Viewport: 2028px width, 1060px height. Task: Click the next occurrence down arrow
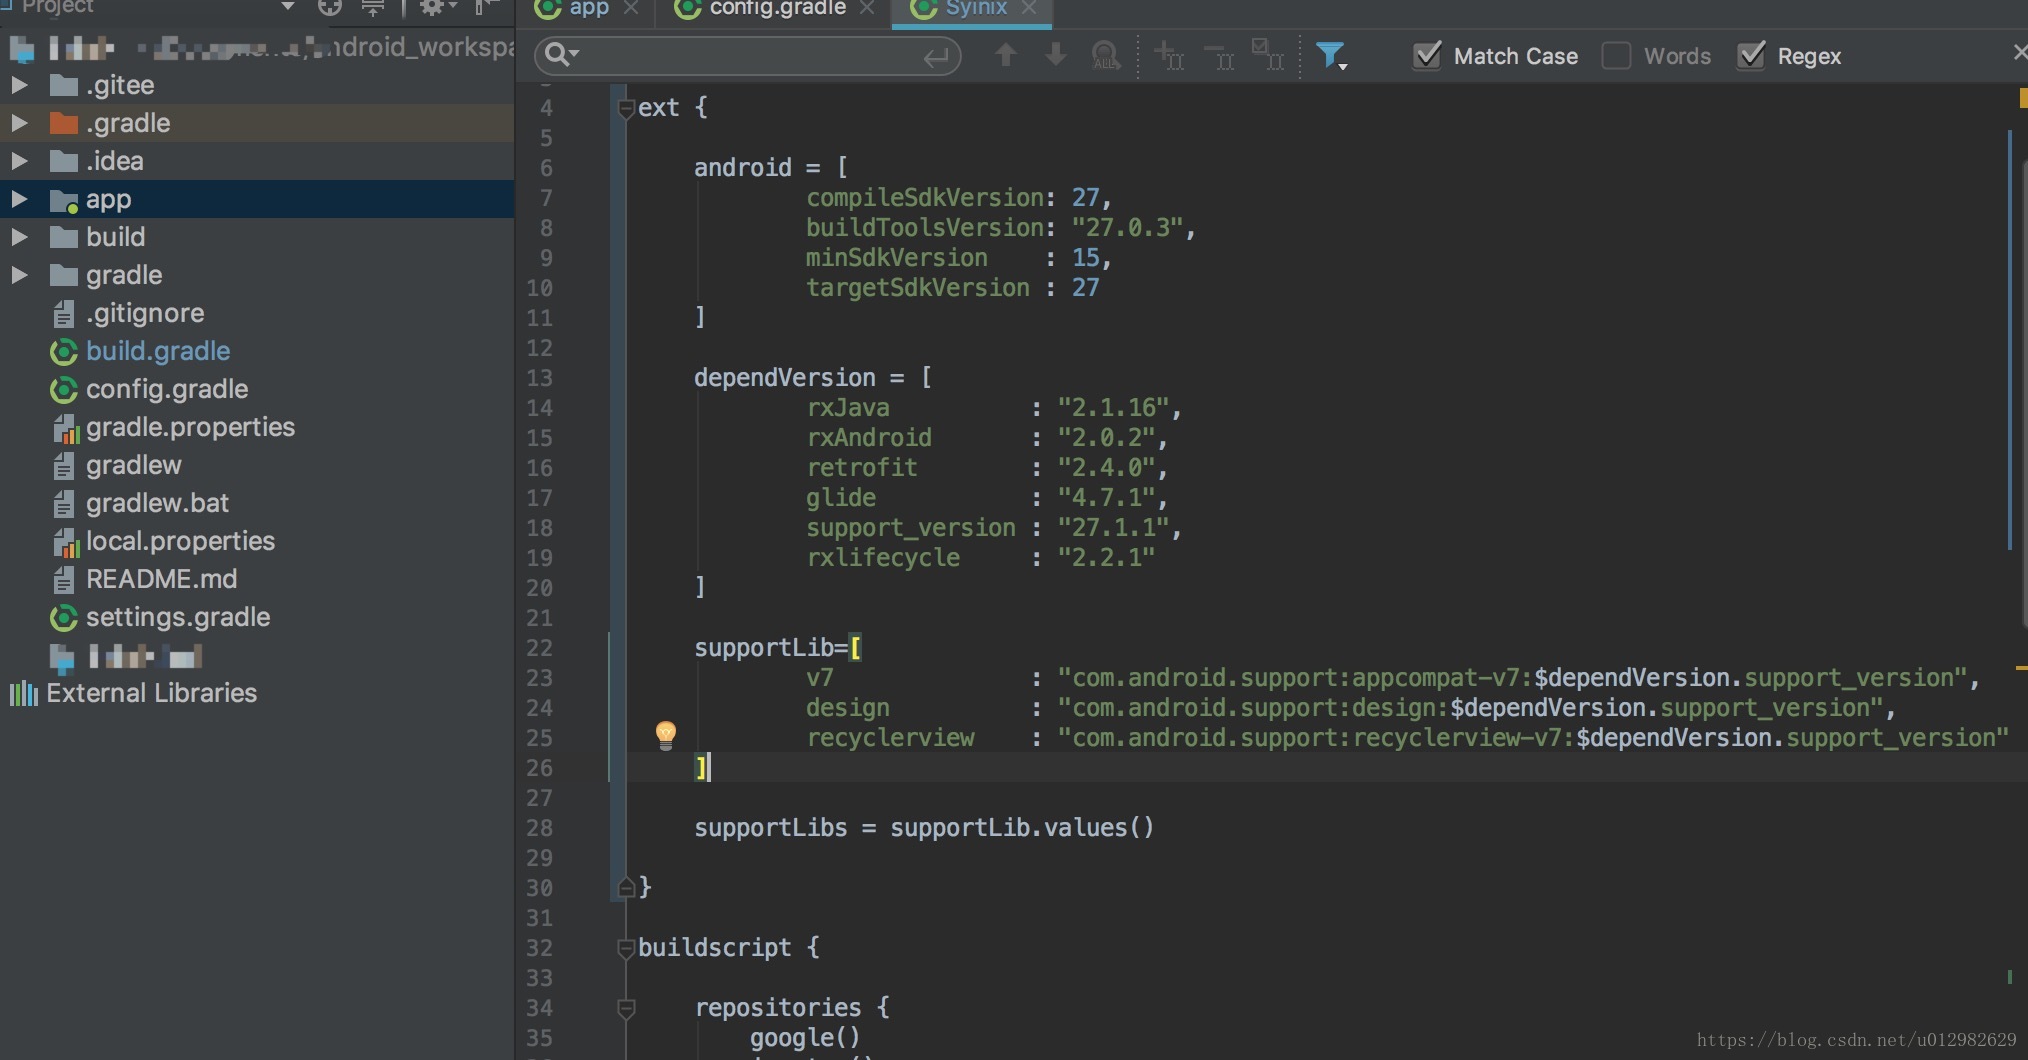(x=1055, y=55)
